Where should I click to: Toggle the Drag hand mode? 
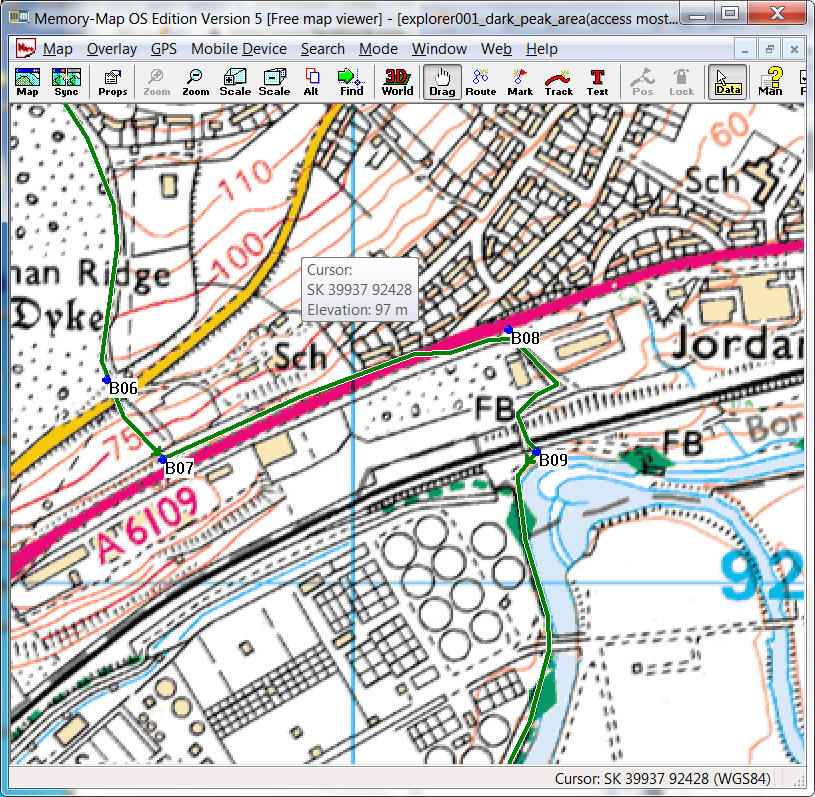tap(442, 82)
